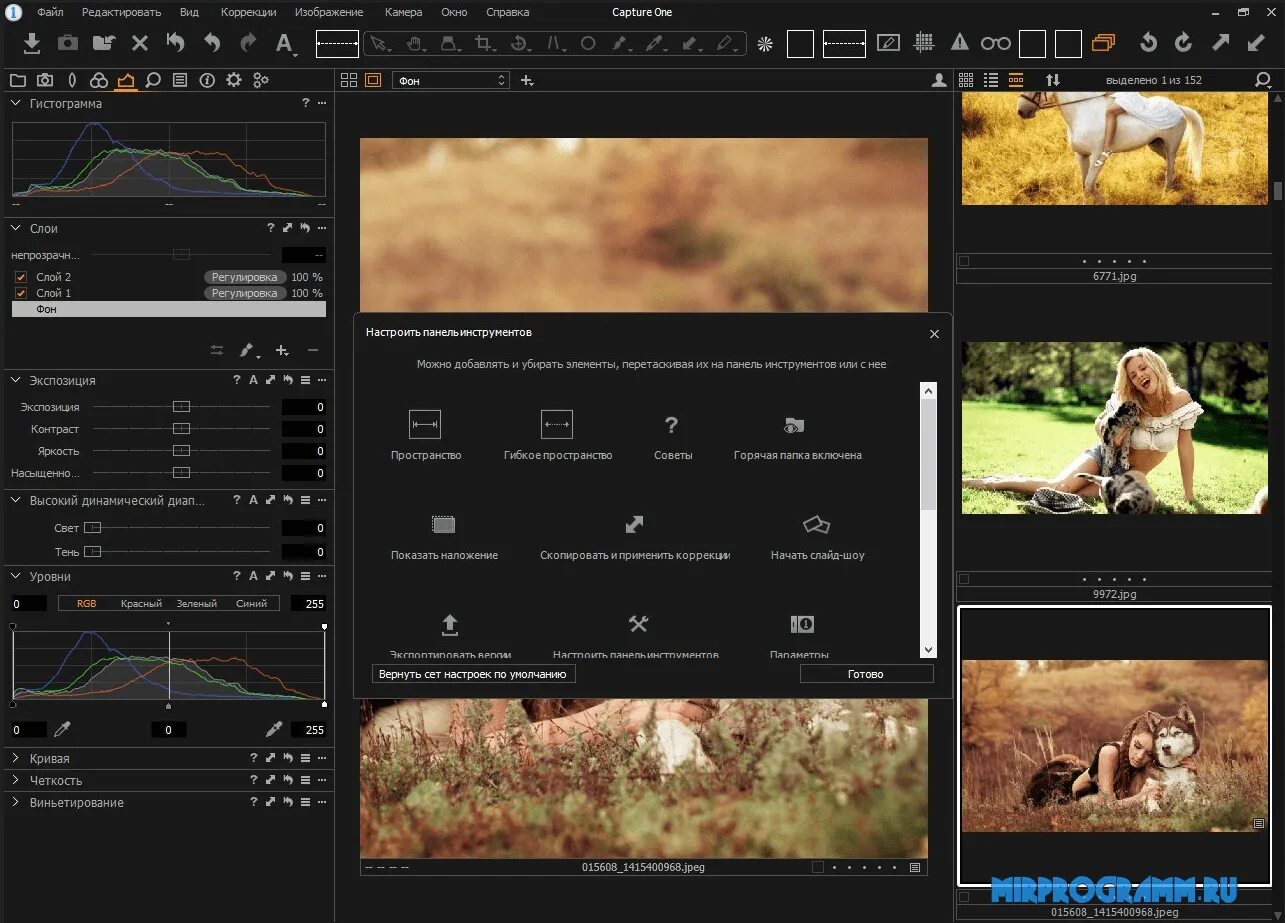
Task: Toggle the grid overlay icon
Action: (924, 42)
